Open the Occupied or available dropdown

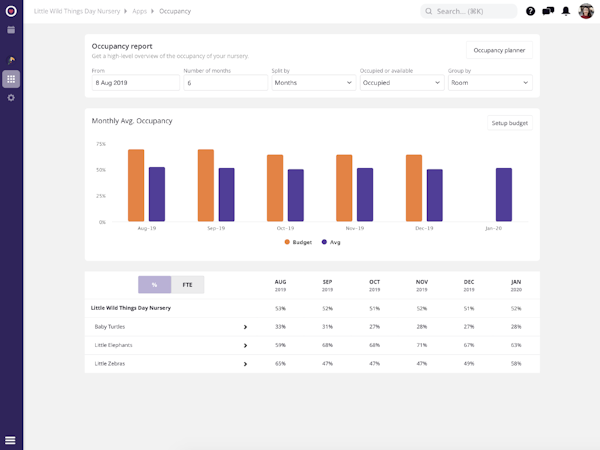pos(402,83)
